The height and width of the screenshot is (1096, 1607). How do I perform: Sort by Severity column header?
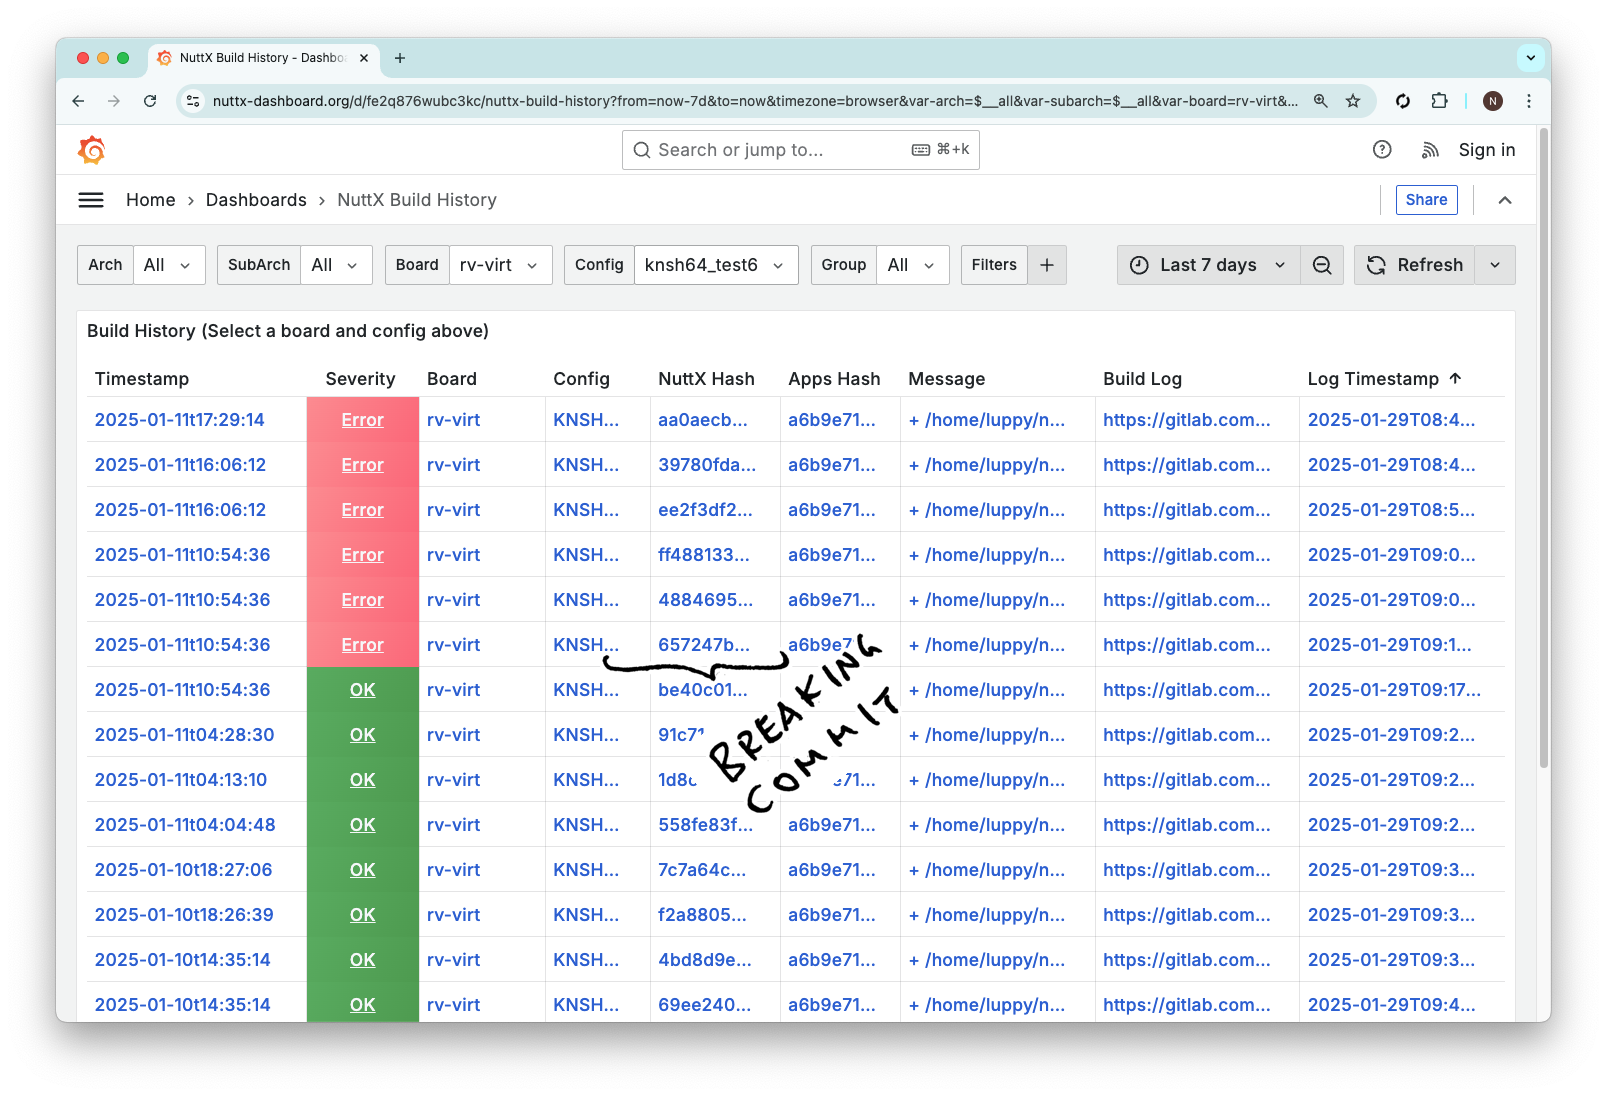(x=360, y=379)
